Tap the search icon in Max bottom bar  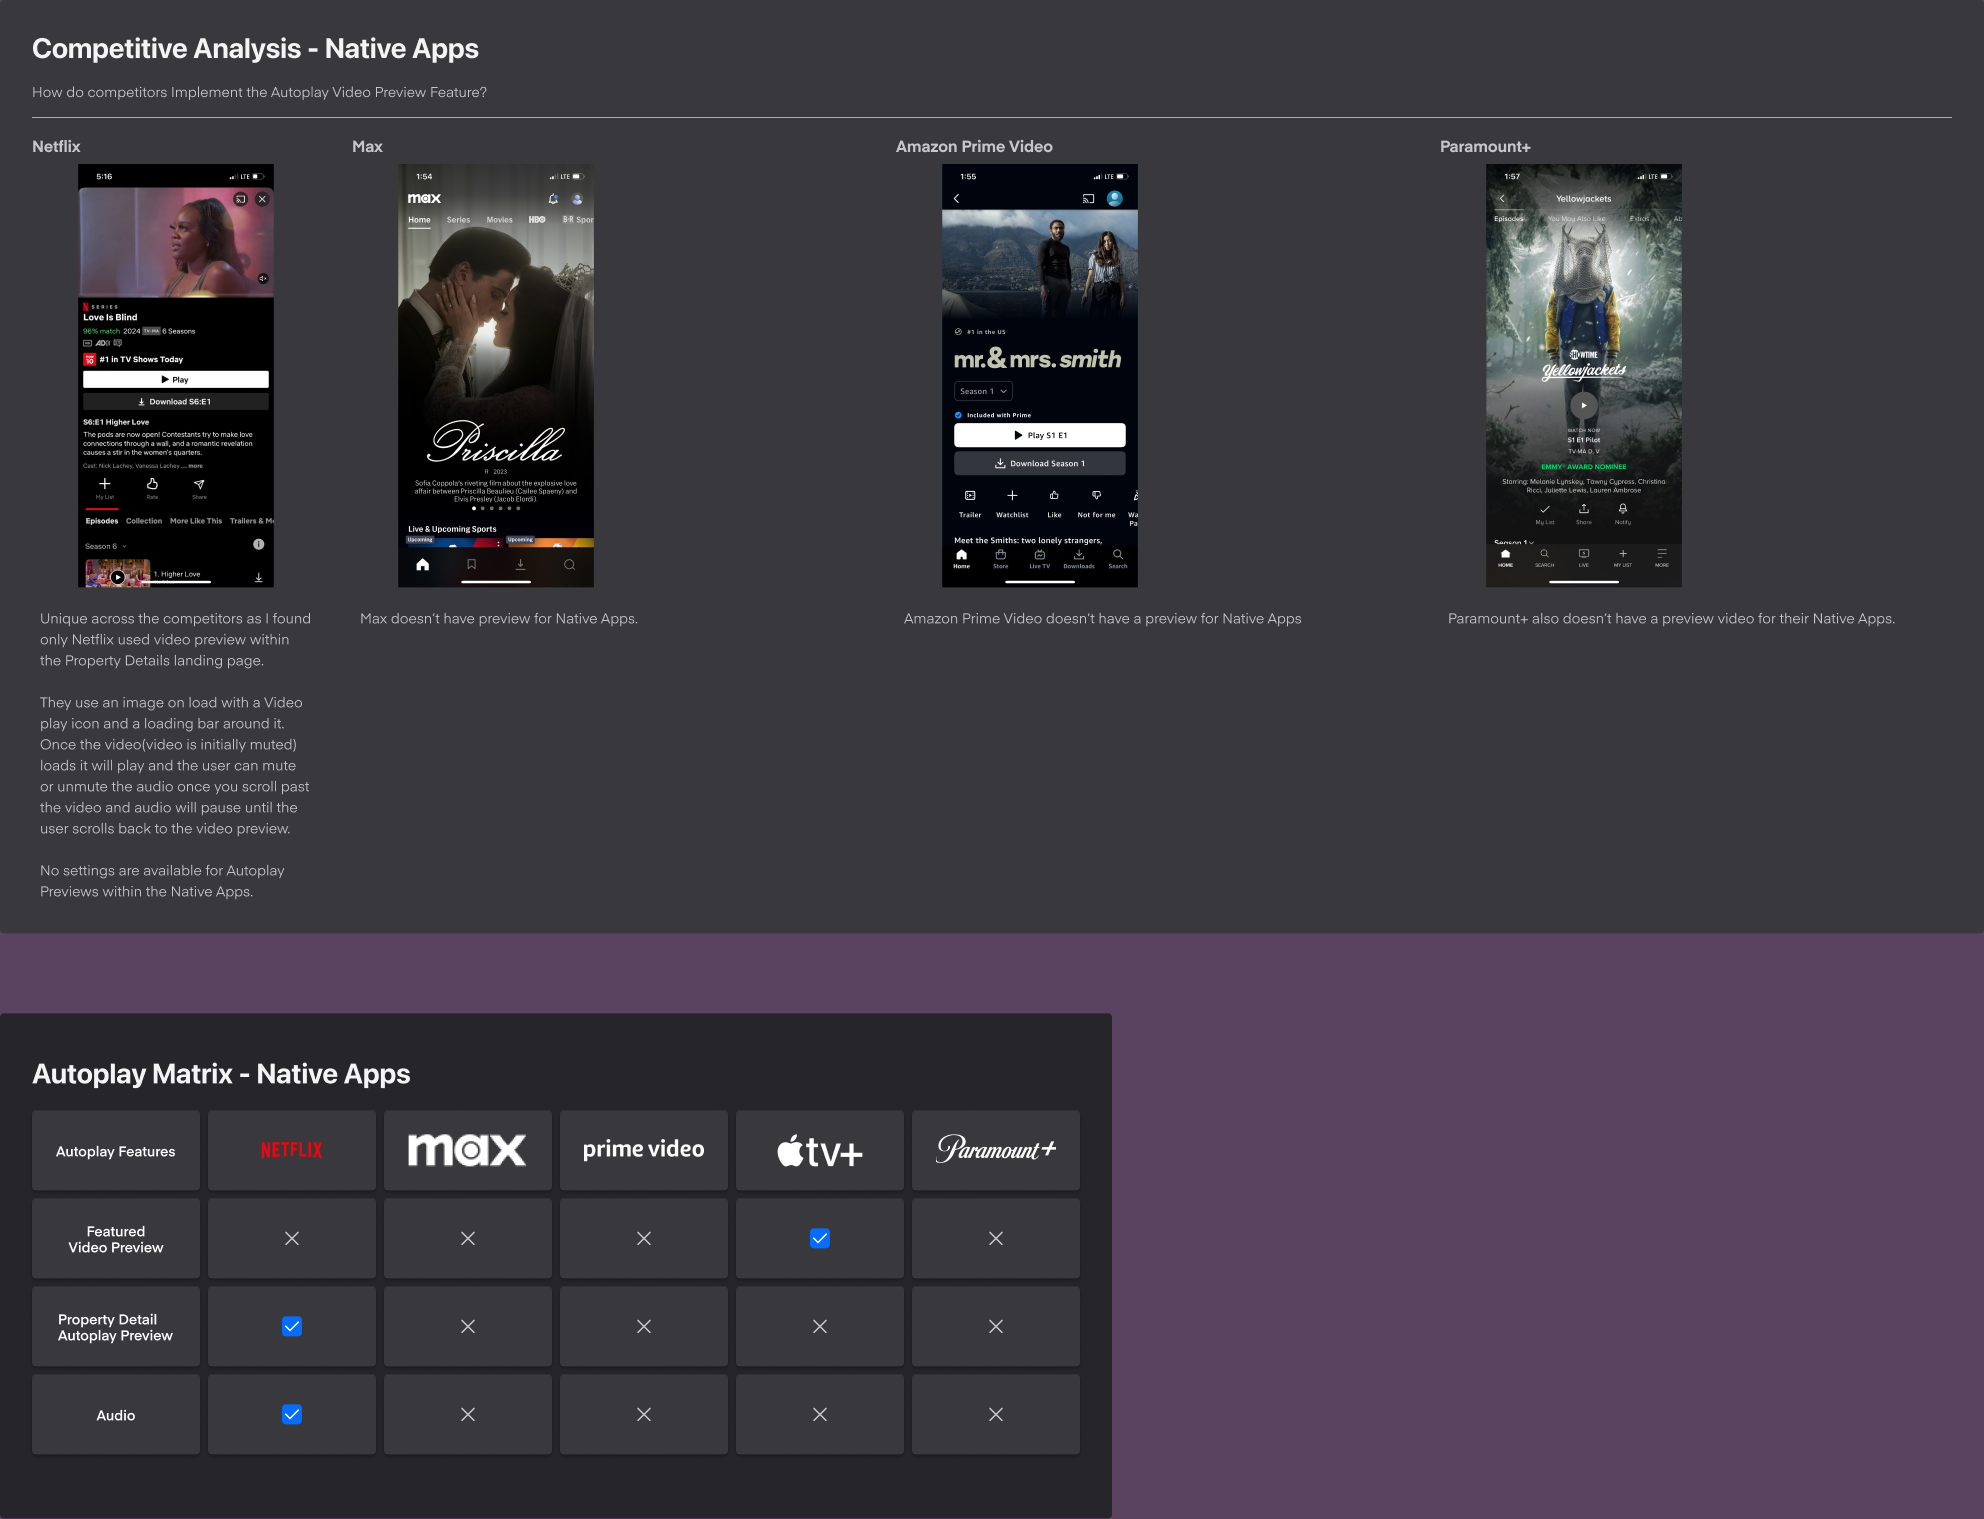click(569, 564)
